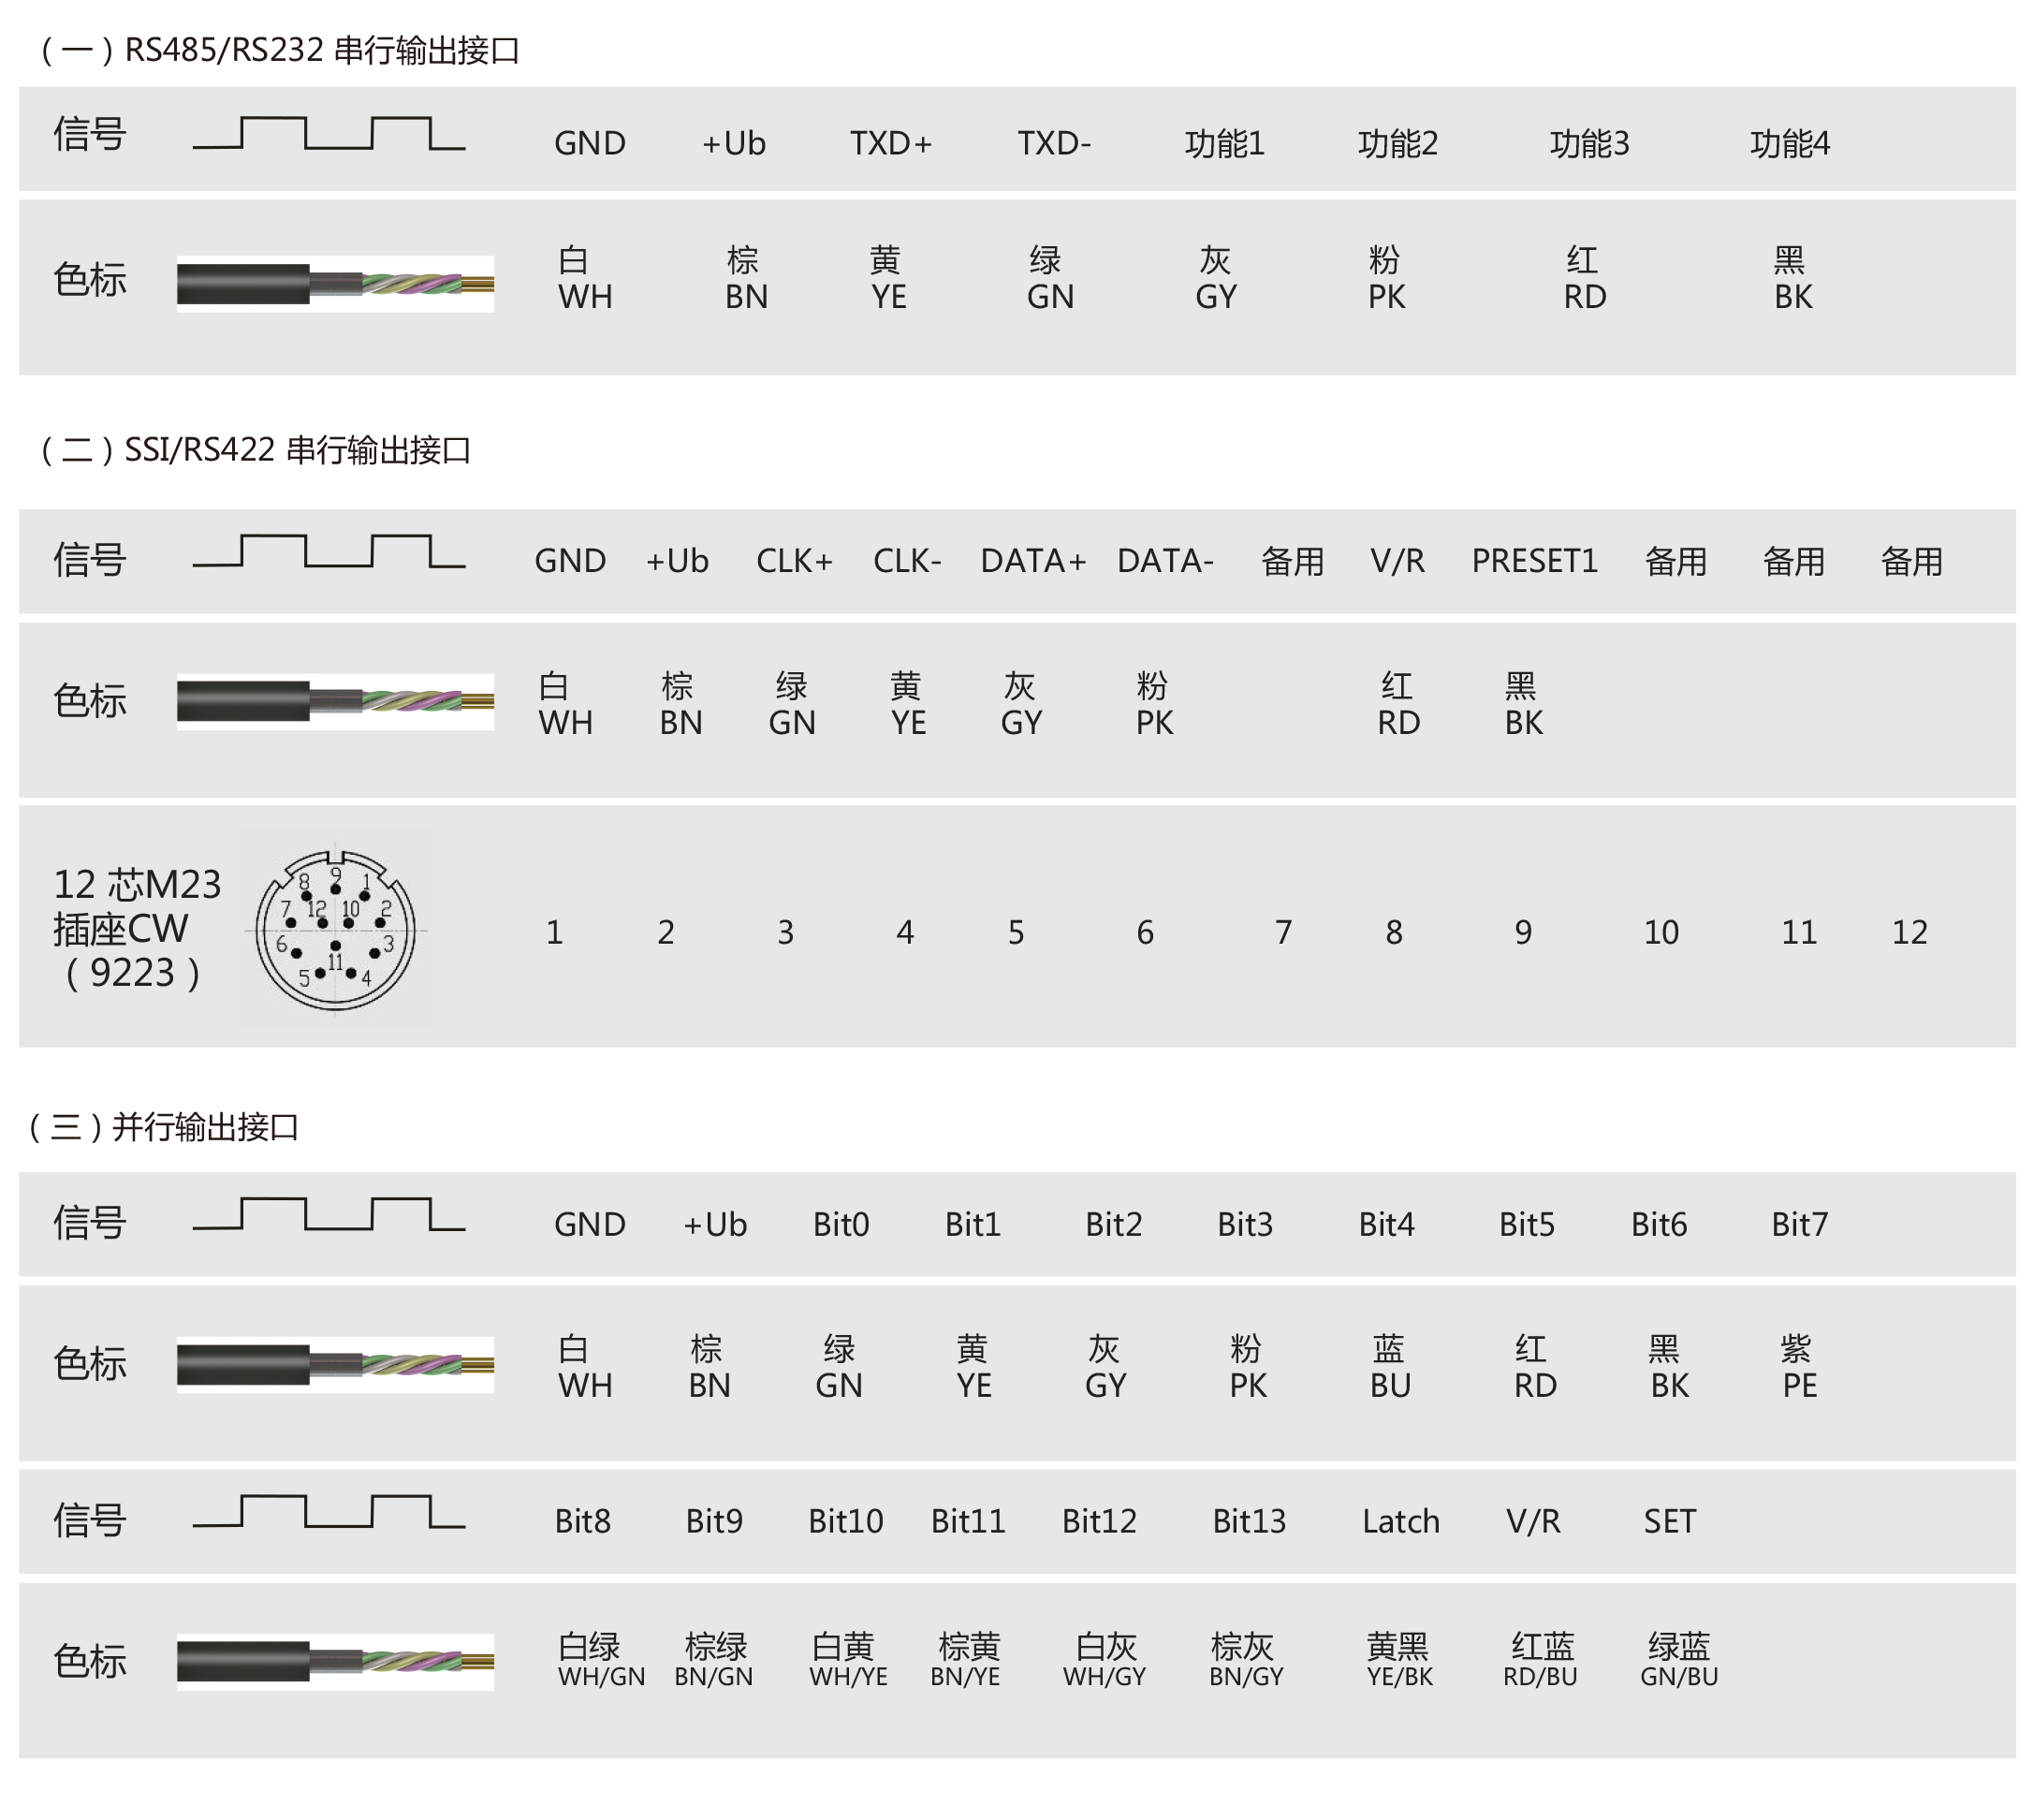Select the PRESET1 signal label

pyautogui.click(x=1535, y=561)
